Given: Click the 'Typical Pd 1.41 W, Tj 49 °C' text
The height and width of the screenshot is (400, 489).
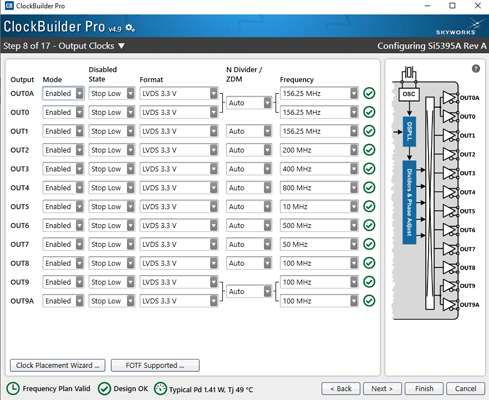Looking at the screenshot, I should (211, 389).
